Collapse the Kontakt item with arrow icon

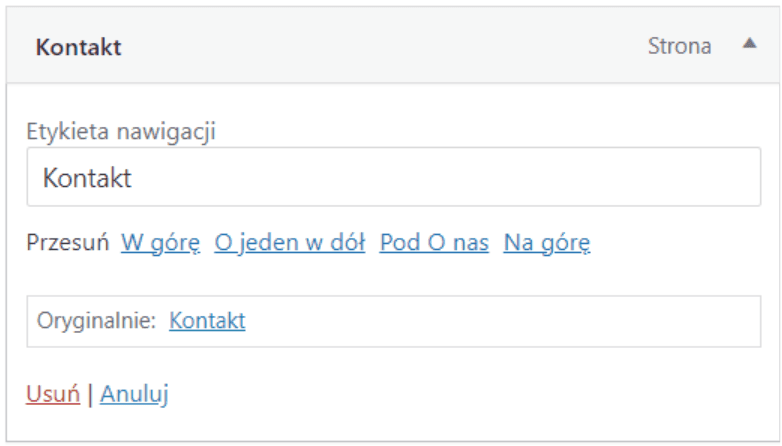coord(749,45)
